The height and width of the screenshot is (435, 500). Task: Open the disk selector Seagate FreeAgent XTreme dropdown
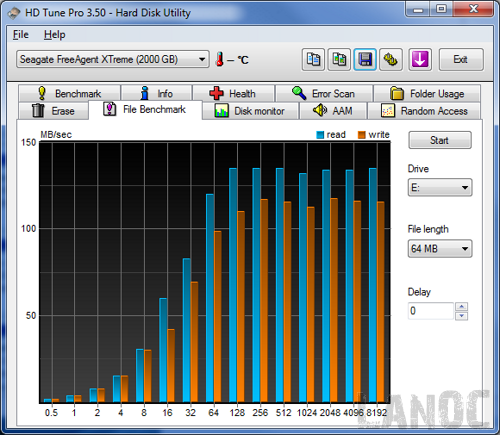(x=113, y=59)
